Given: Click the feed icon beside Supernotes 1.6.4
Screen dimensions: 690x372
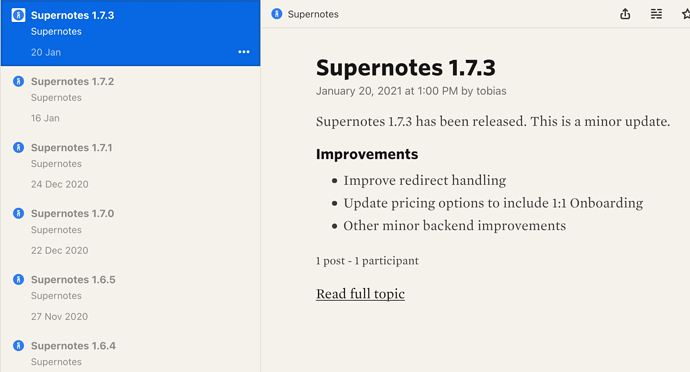Looking at the screenshot, I should pos(18,346).
